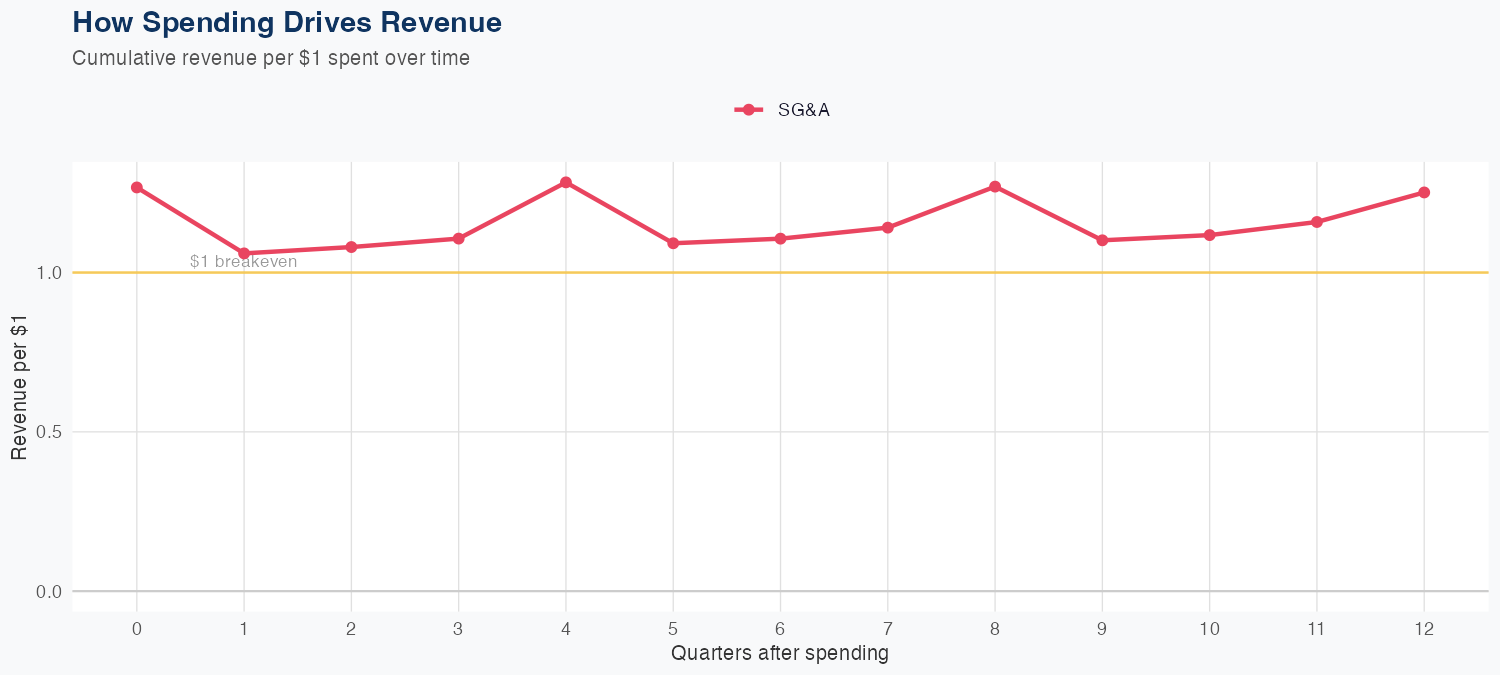Click the peak data point at quarter 4
Viewport: 1500px width, 675px height.
pyautogui.click(x=566, y=183)
